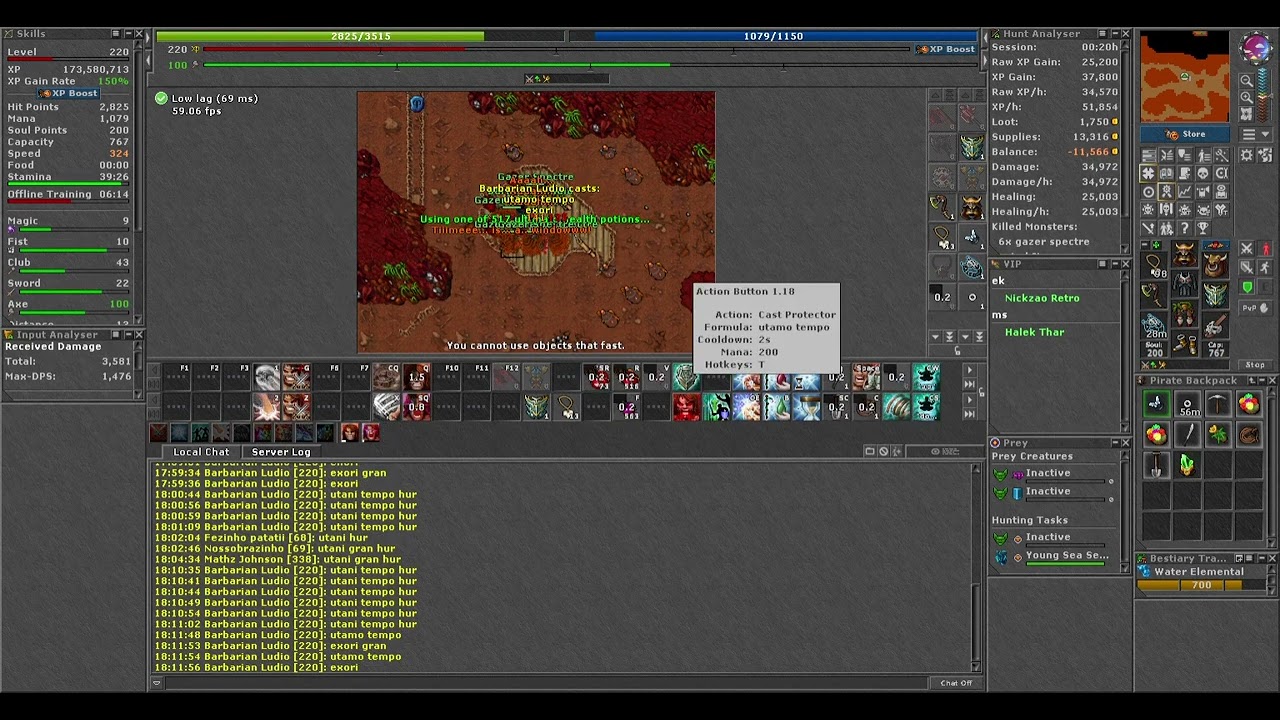This screenshot has width=1280, height=720.
Task: Use the Q 1.5 cooldown action button
Action: 417,377
